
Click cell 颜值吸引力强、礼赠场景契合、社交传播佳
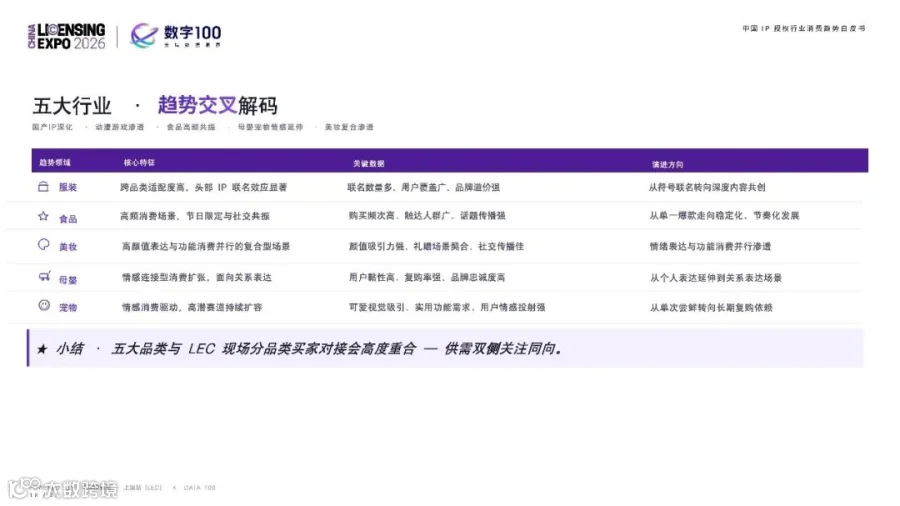pos(436,247)
